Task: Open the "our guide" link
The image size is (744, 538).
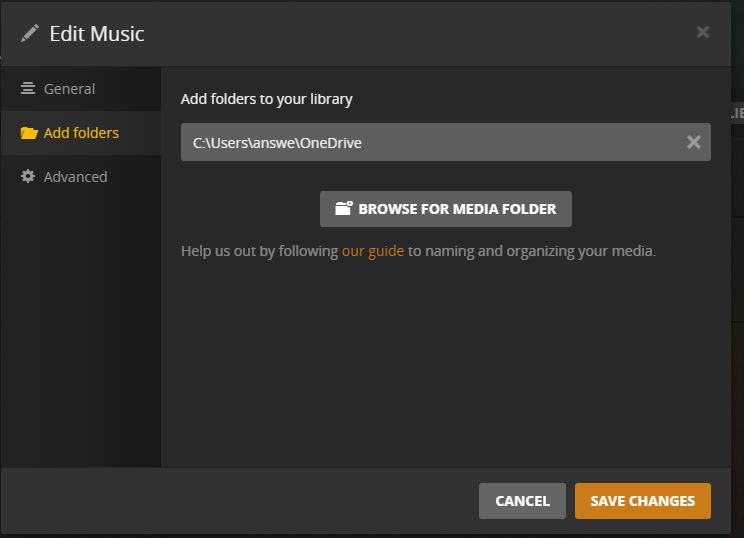Action: pyautogui.click(x=373, y=251)
